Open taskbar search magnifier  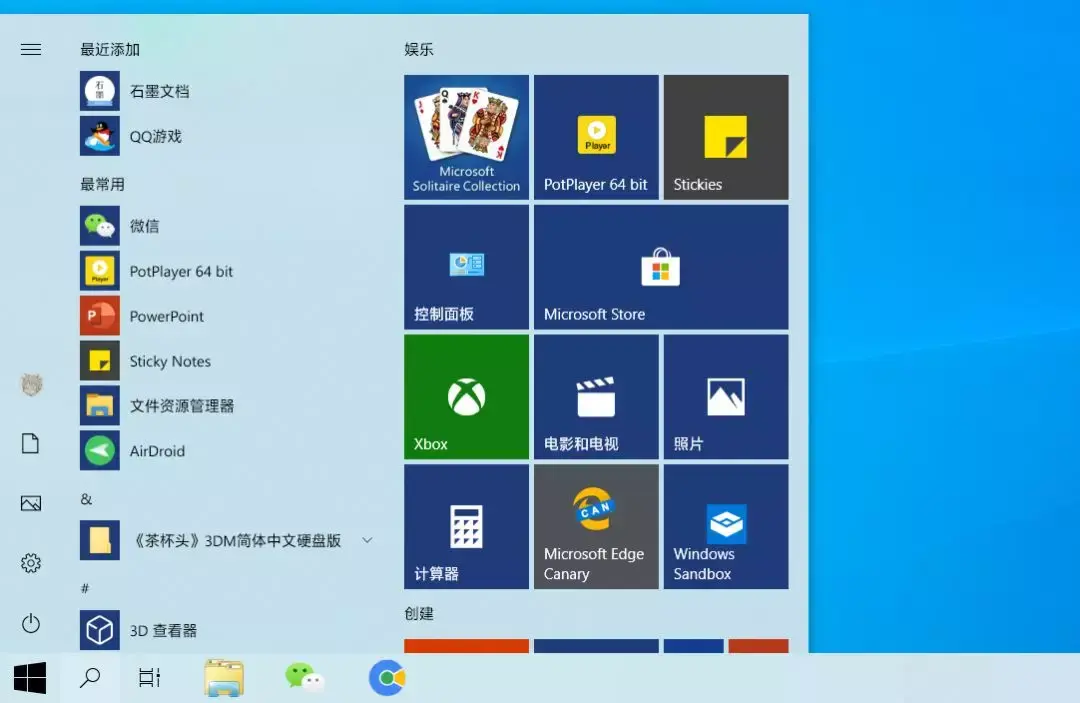tap(90, 678)
